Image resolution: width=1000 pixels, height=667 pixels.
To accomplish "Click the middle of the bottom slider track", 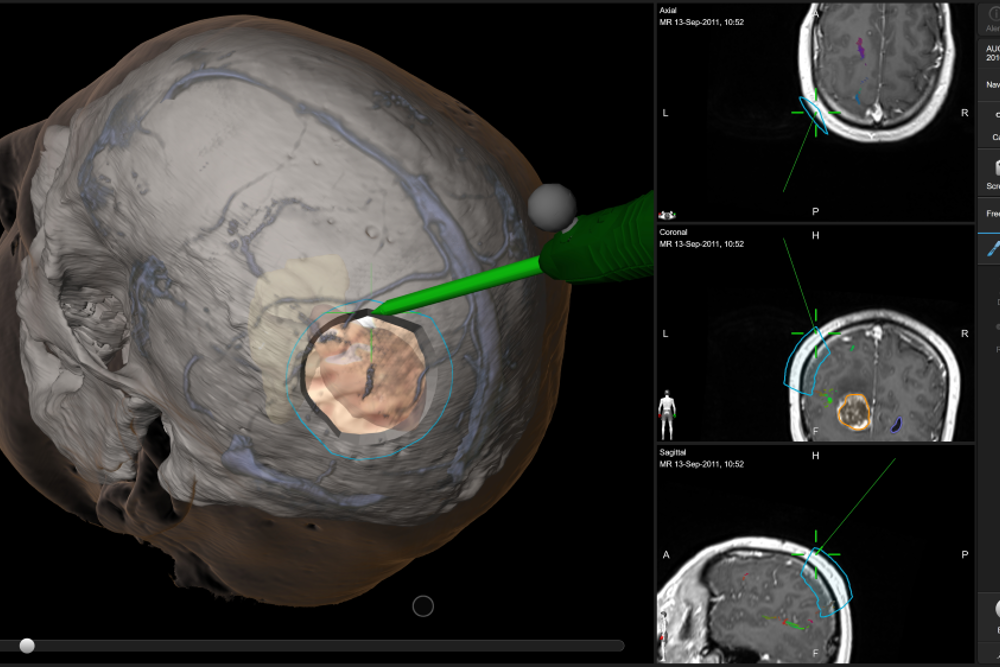I will coord(312,646).
